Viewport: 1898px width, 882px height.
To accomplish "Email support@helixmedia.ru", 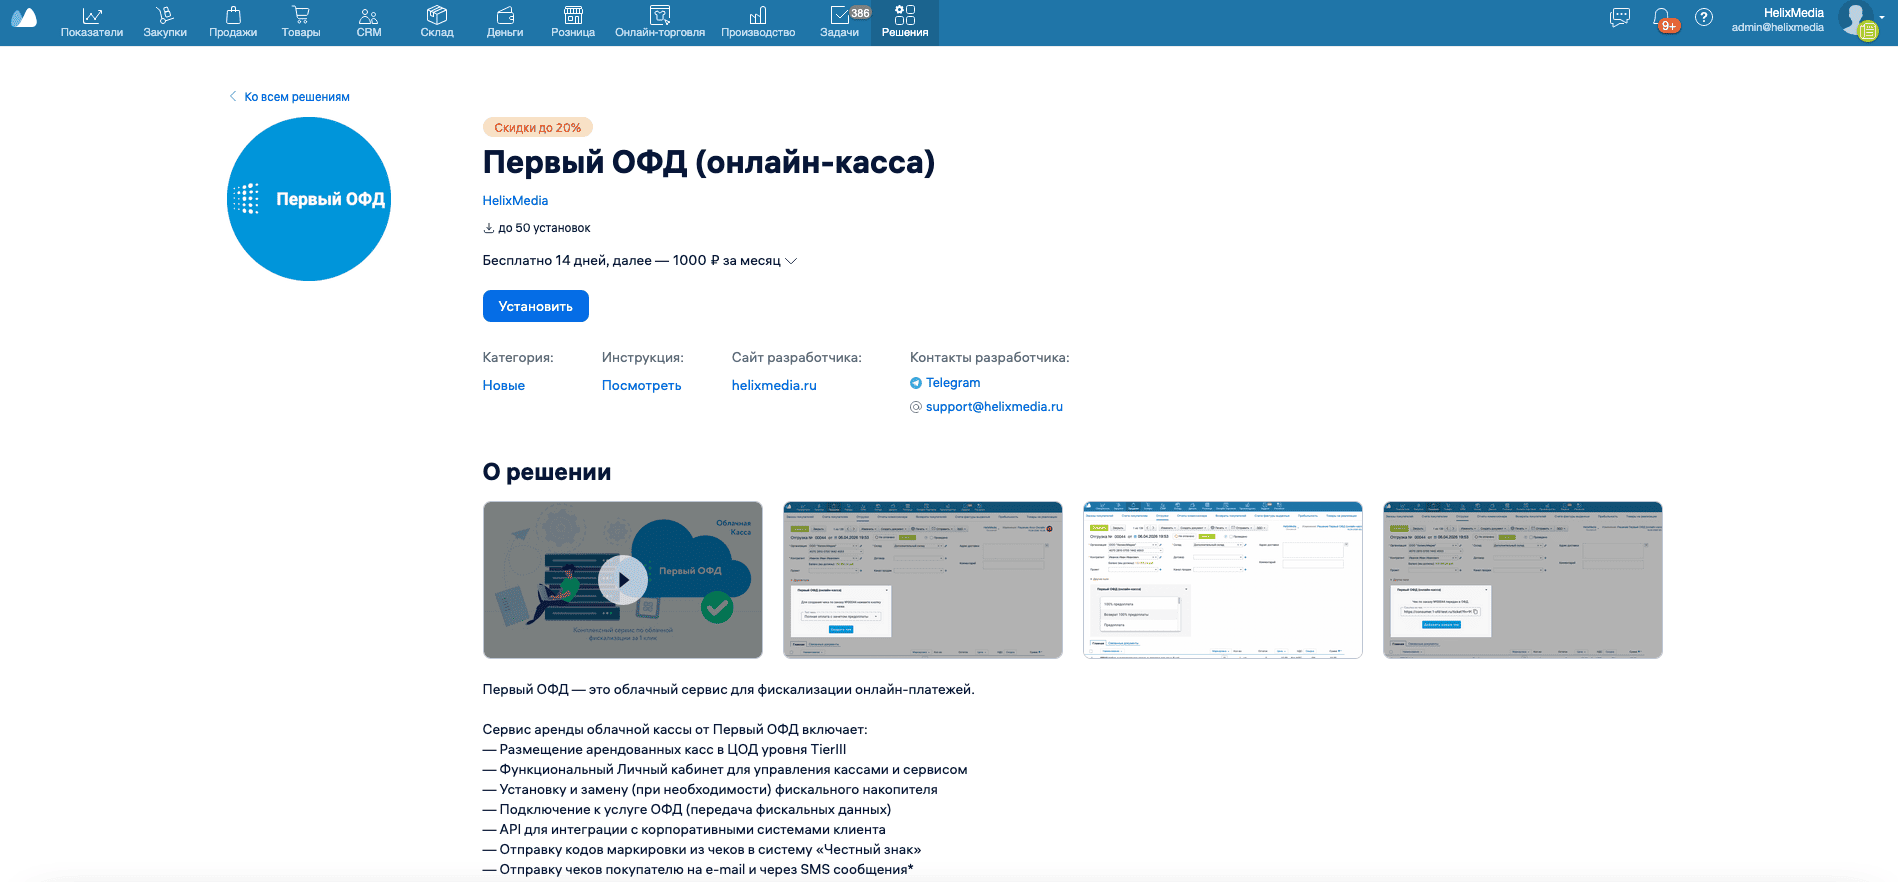I will [x=986, y=407].
